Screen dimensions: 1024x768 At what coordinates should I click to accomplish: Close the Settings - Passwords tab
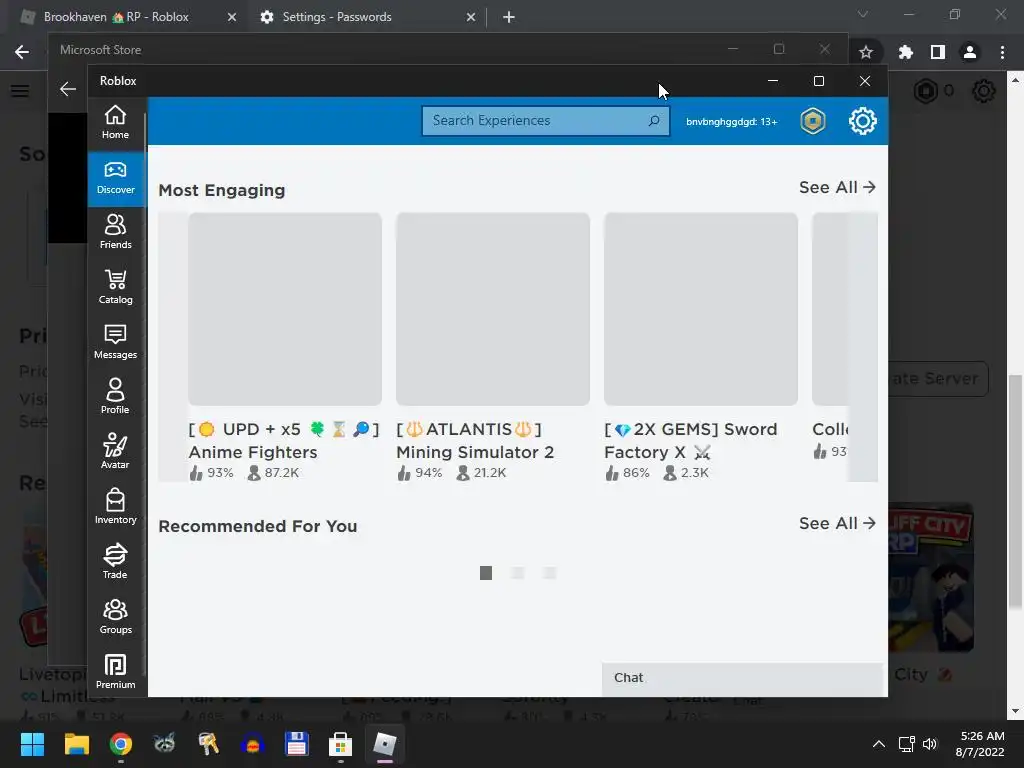click(x=470, y=18)
